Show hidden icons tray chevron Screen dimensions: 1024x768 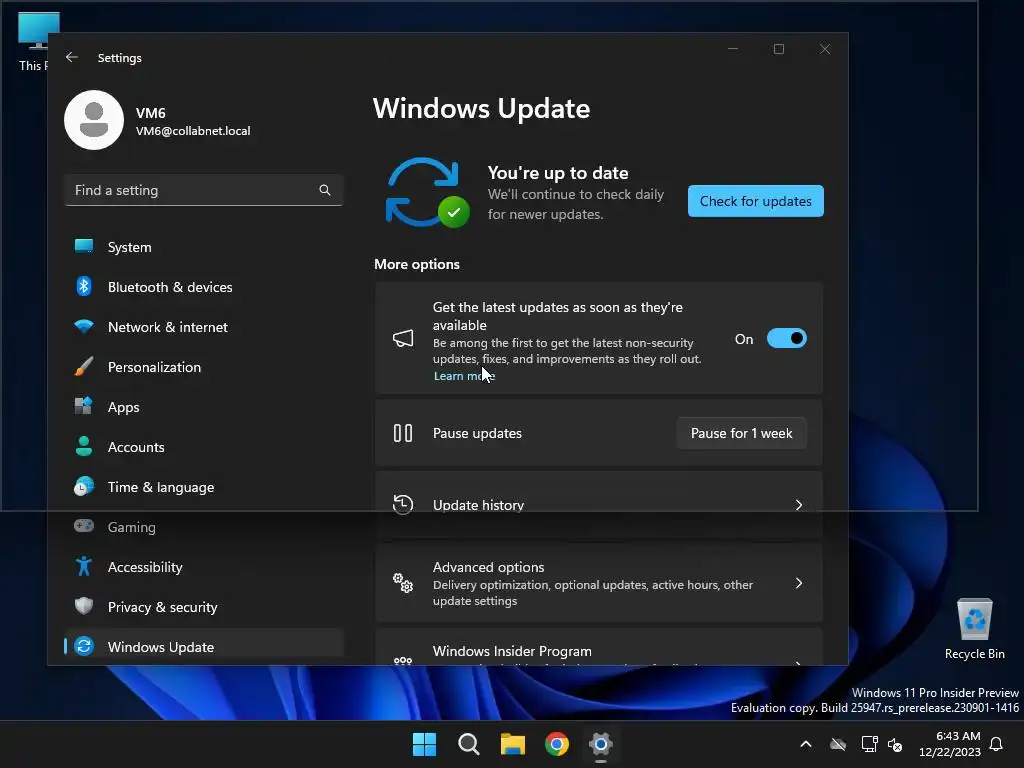click(806, 744)
